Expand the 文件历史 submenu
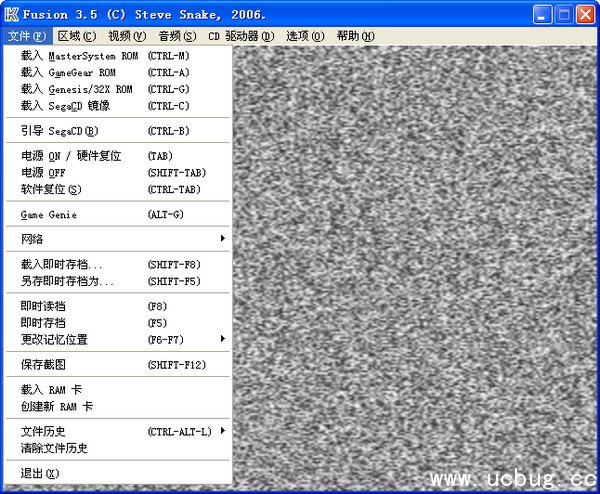The image size is (600, 494). [118, 432]
